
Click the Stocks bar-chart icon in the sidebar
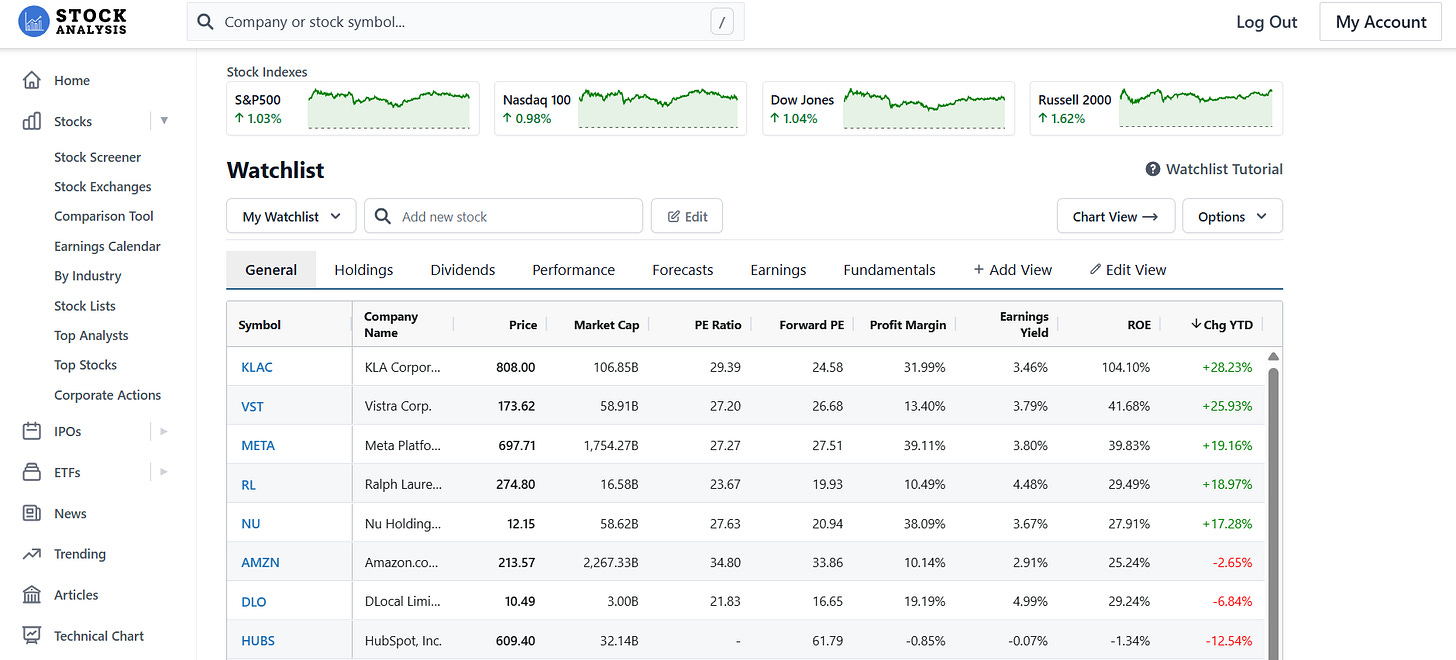point(32,121)
